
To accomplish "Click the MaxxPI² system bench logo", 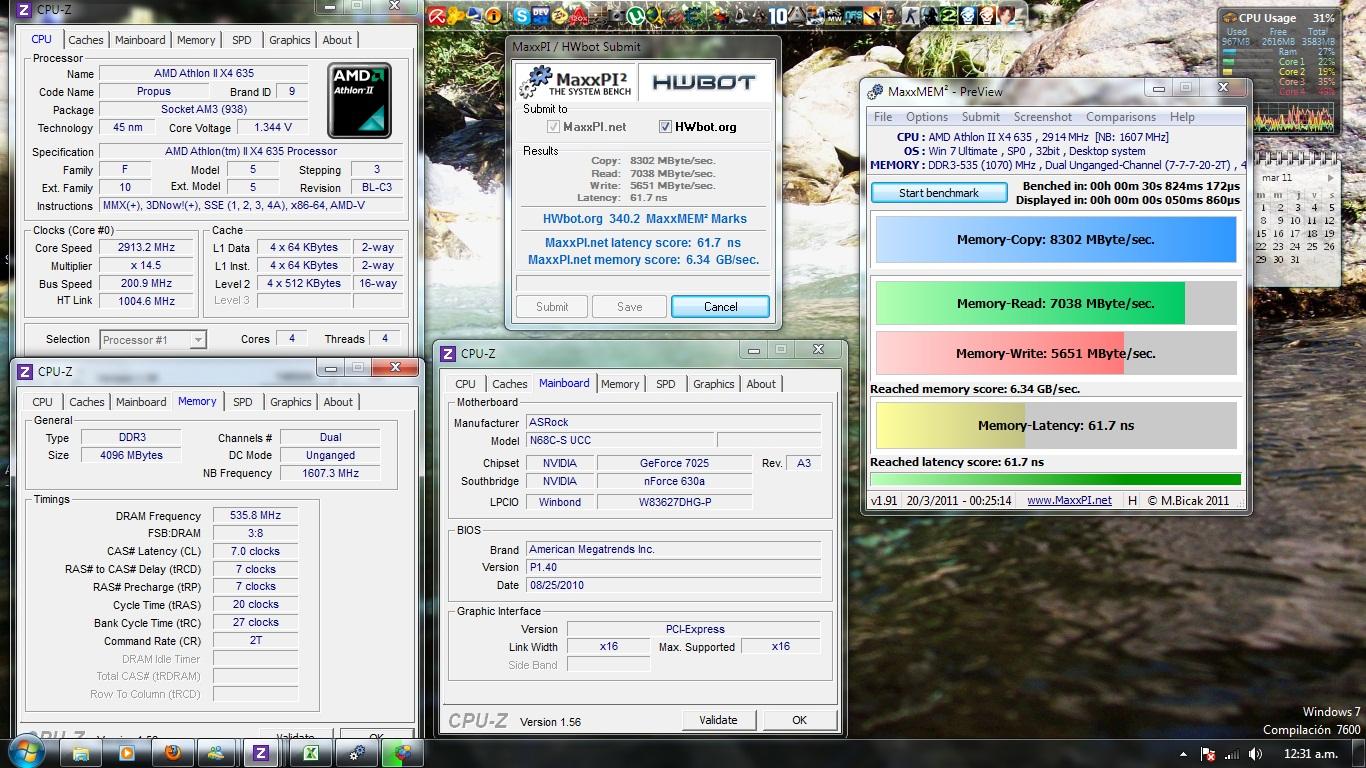I will pyautogui.click(x=577, y=82).
